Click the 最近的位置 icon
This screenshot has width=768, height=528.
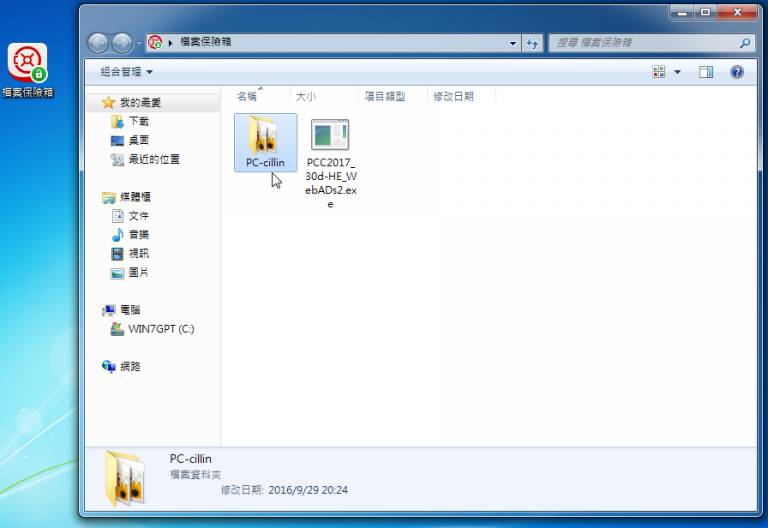[117, 159]
